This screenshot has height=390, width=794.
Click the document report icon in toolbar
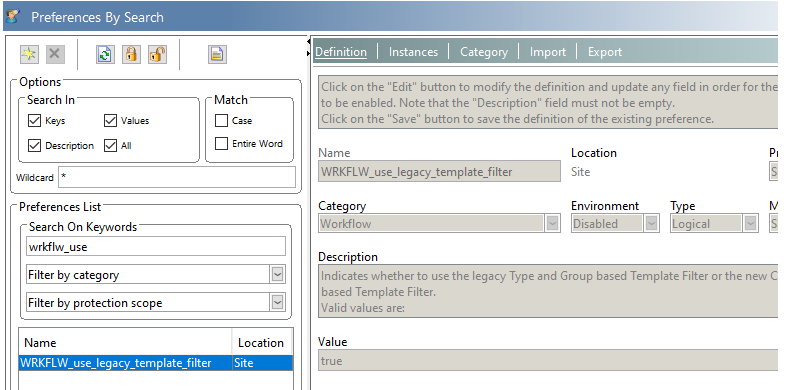[x=217, y=54]
